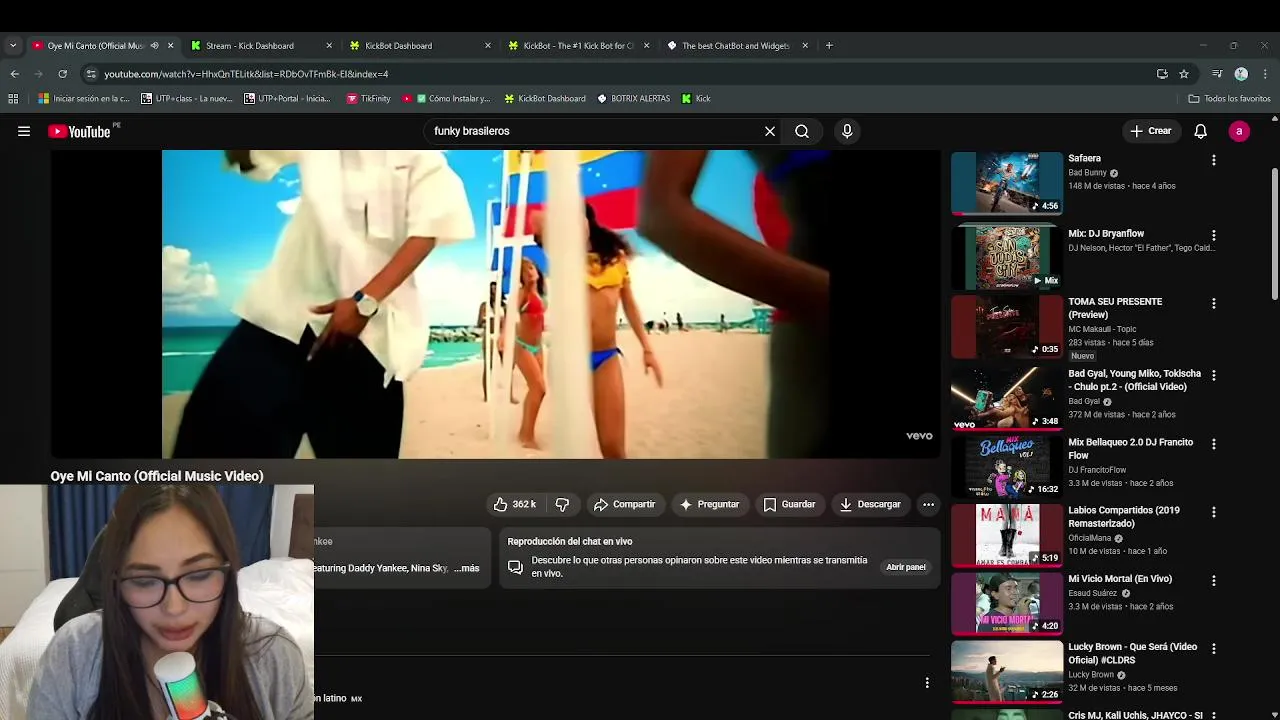Screen dimensions: 1280x720
Task: Open the Preguntar AI button
Action: coord(709,504)
